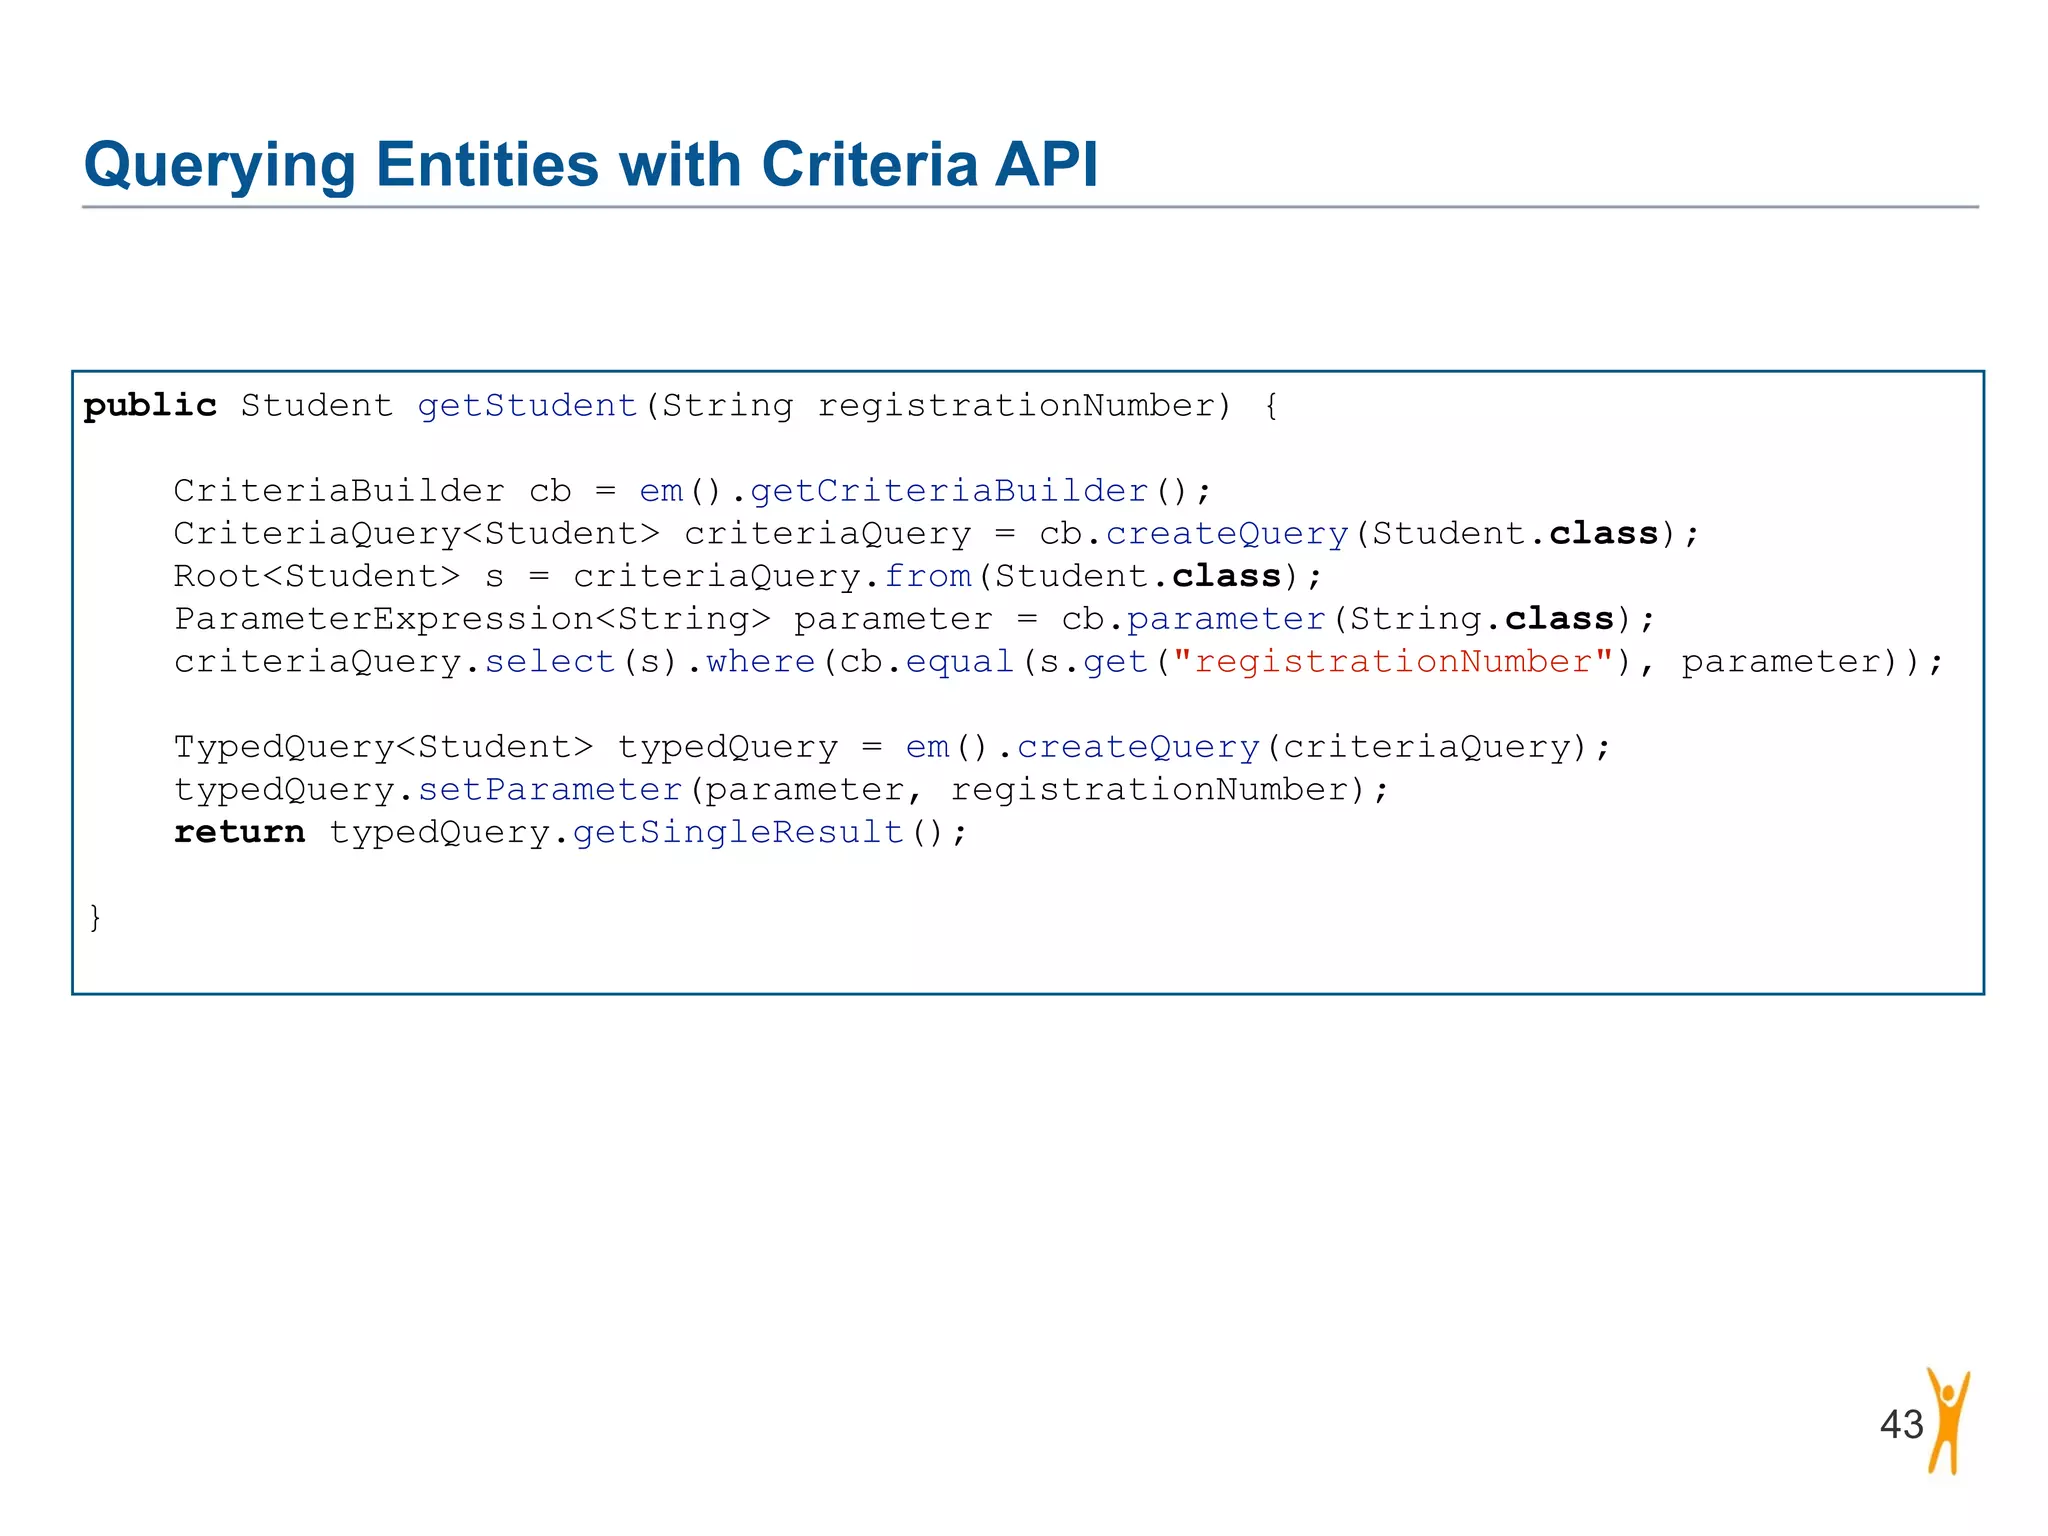Click the bold return keyword

[x=239, y=832]
